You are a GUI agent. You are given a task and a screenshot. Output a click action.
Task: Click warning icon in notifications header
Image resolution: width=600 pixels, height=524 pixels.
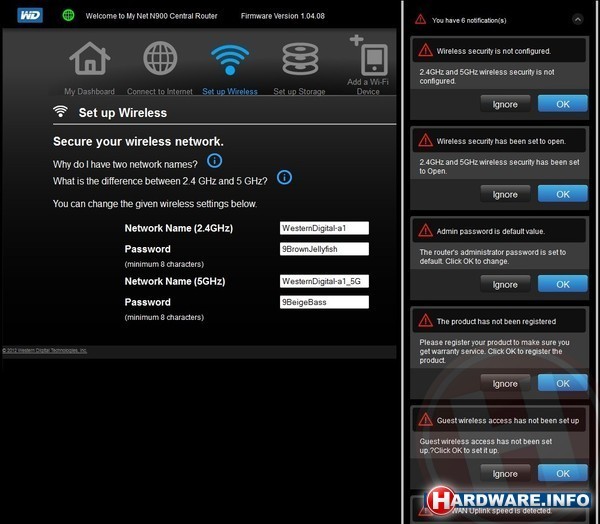421,19
